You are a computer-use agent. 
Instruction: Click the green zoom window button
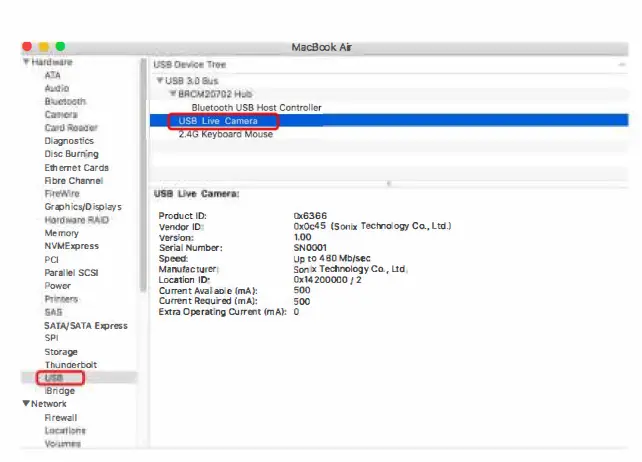[60, 47]
